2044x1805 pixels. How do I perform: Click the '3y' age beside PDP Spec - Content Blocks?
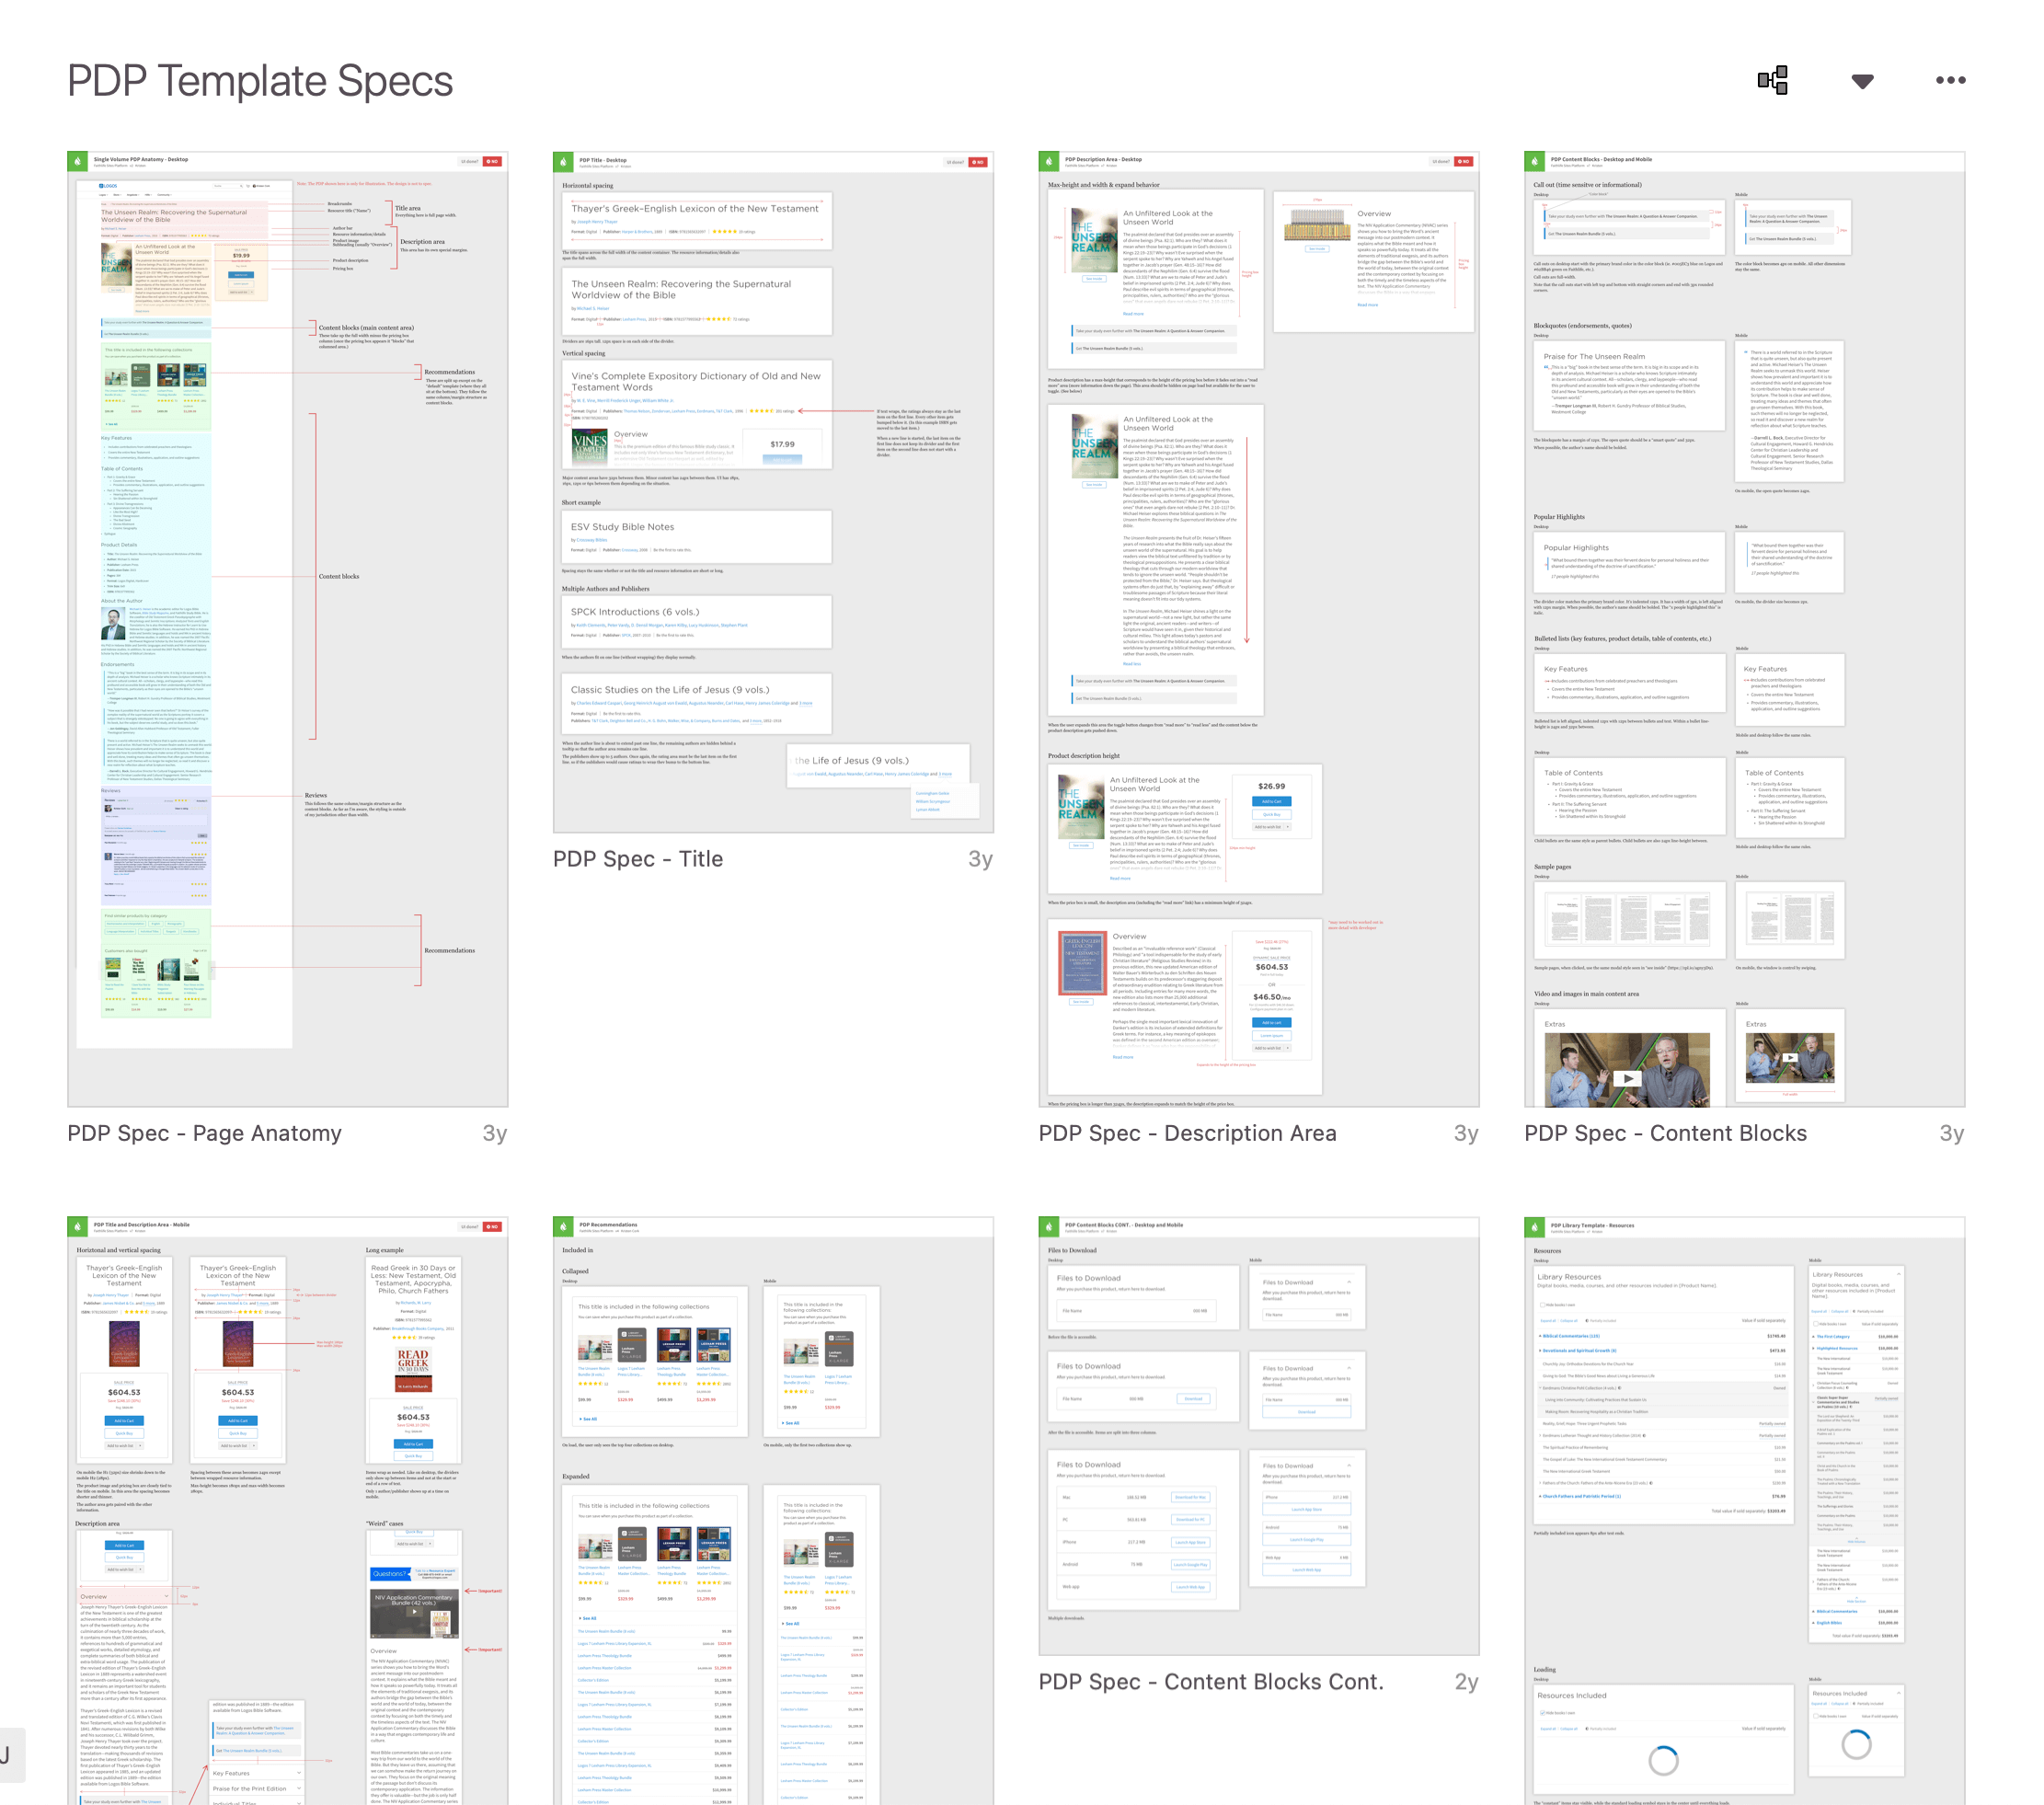coord(1952,1134)
